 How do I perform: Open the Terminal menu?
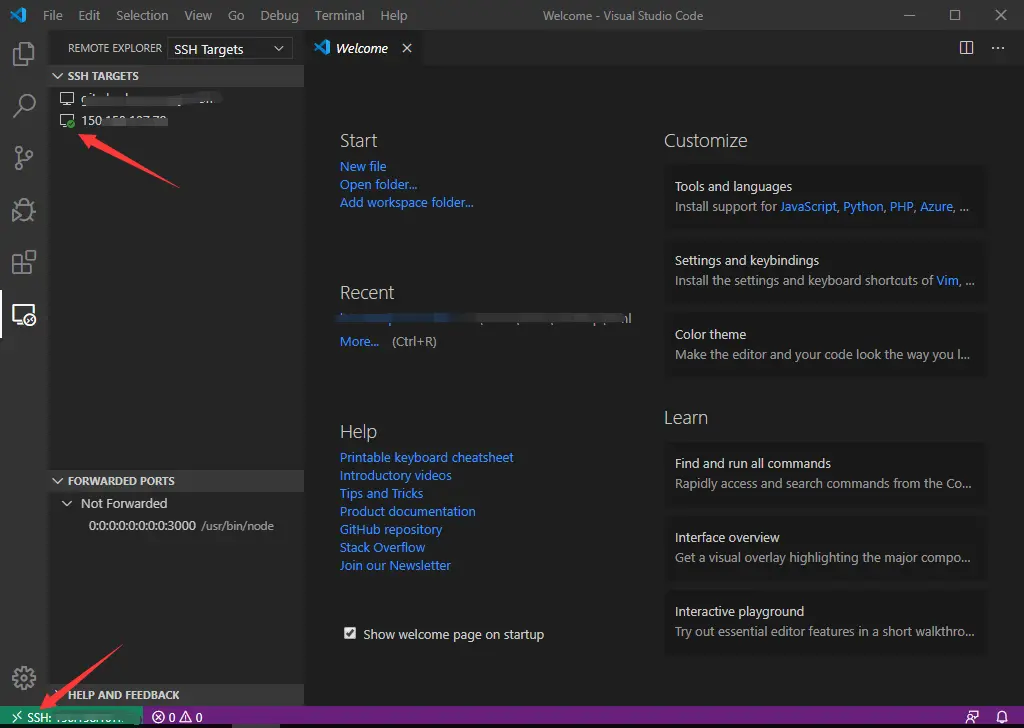339,15
